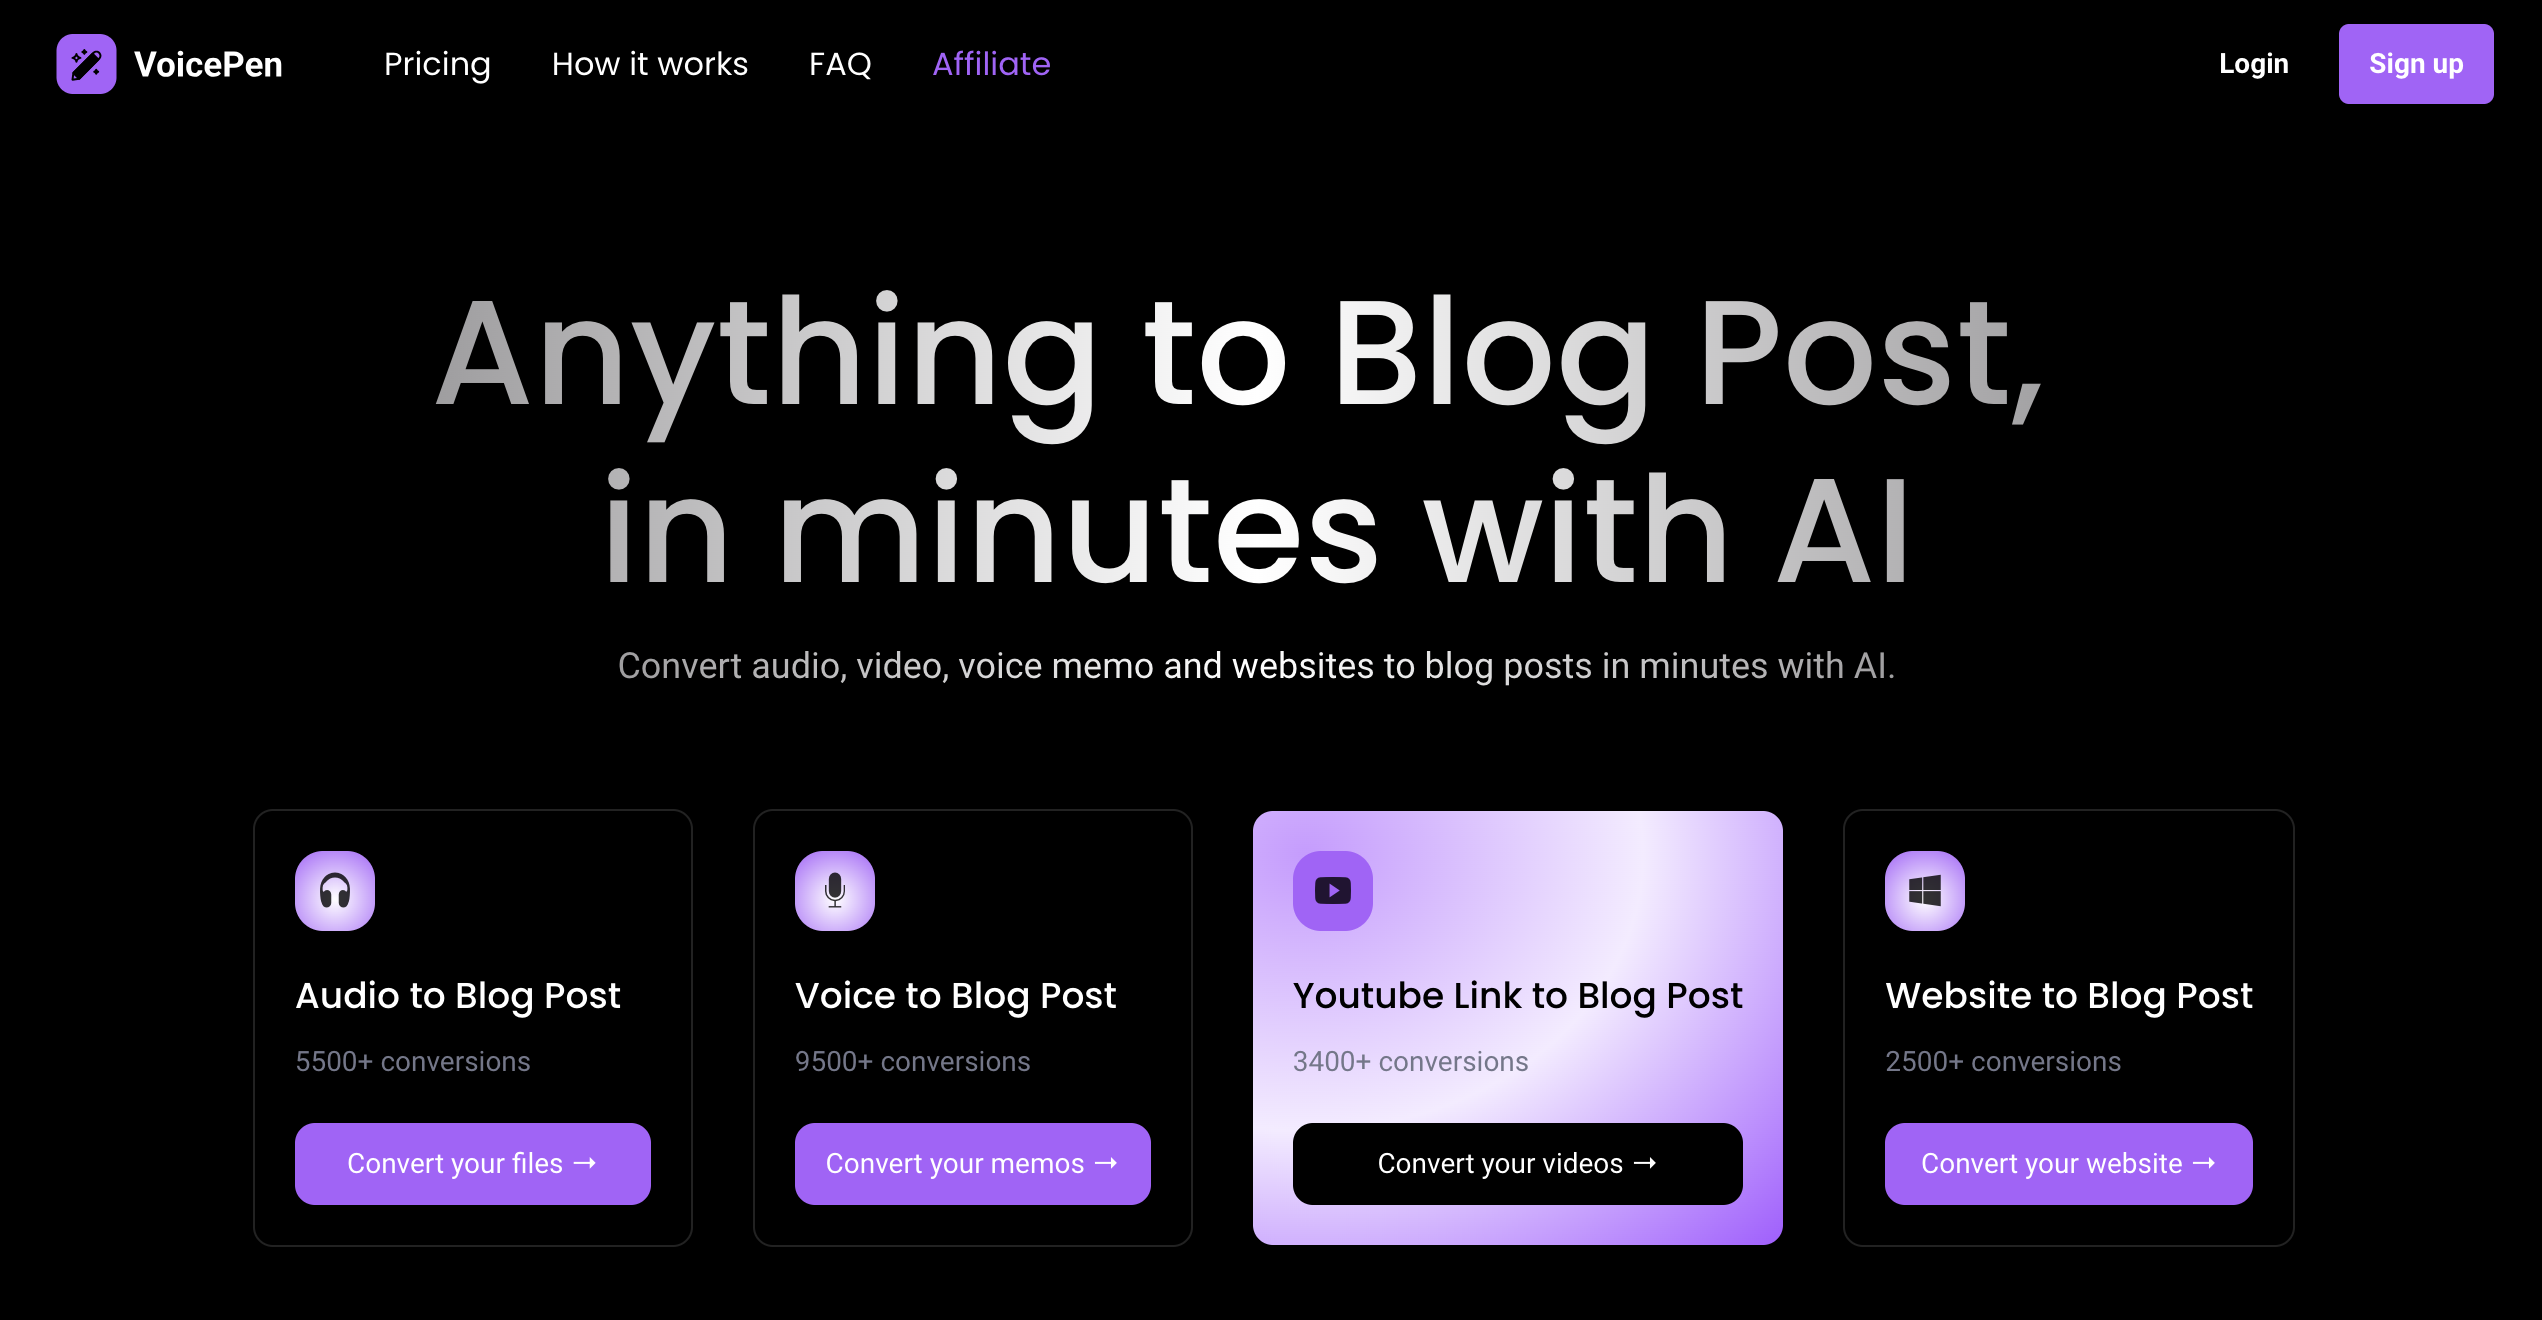Image resolution: width=2542 pixels, height=1320 pixels.
Task: Click the headphones Audio icon
Action: coord(335,890)
